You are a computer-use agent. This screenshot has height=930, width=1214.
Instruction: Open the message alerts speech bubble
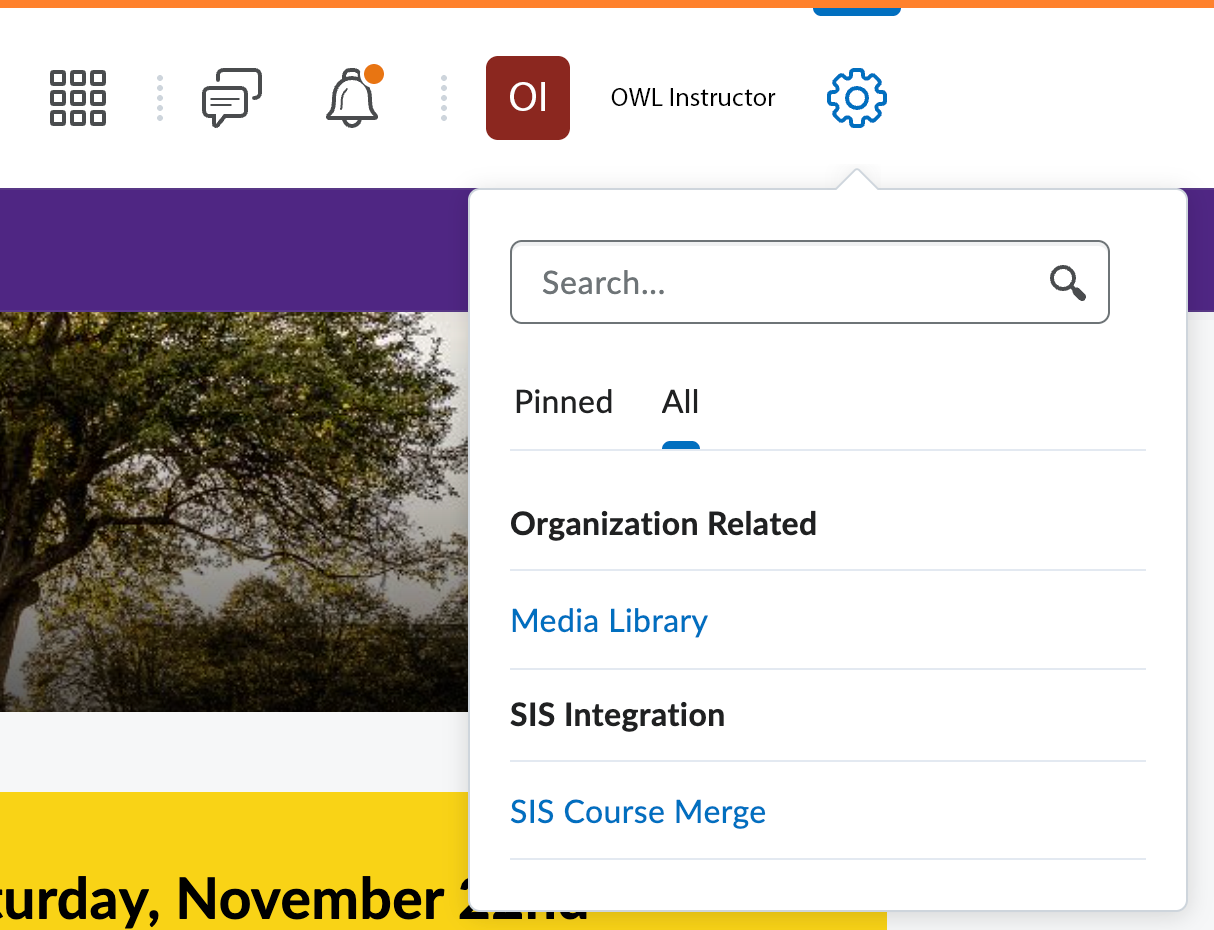coord(231,97)
